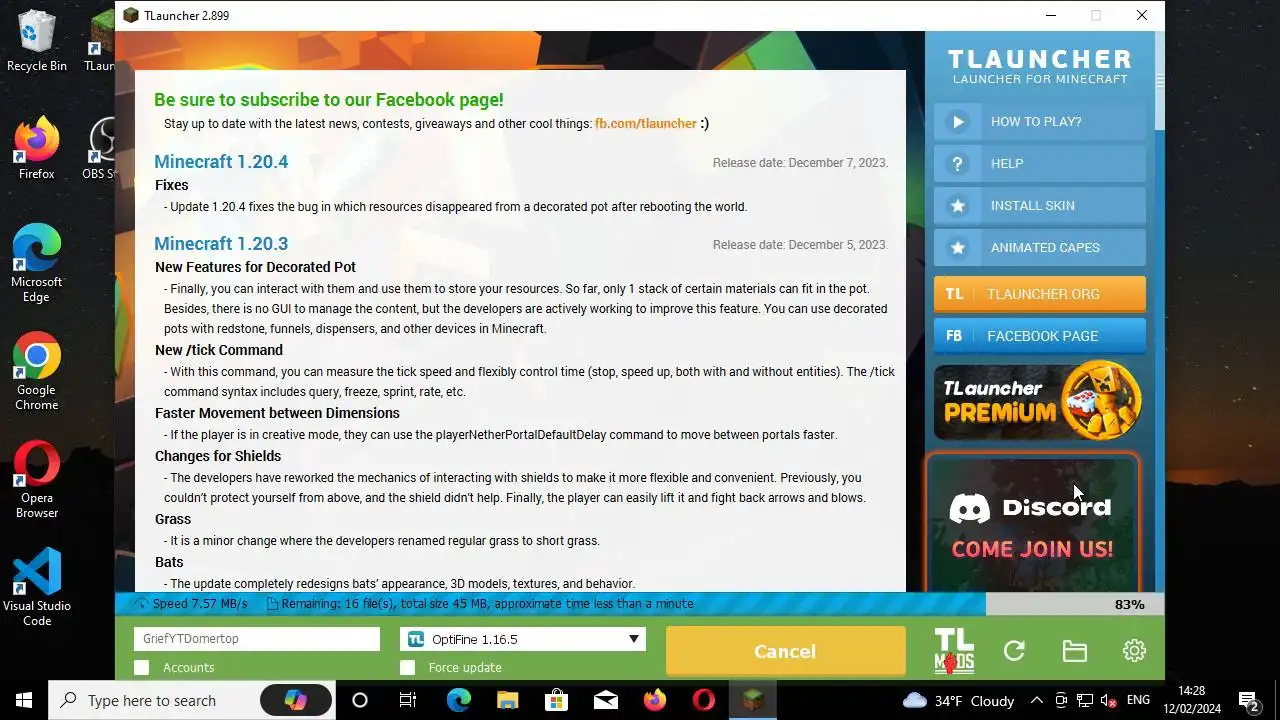The height and width of the screenshot is (720, 1280).
Task: Click the Minecraft 1.20.4 heading
Action: (x=221, y=162)
